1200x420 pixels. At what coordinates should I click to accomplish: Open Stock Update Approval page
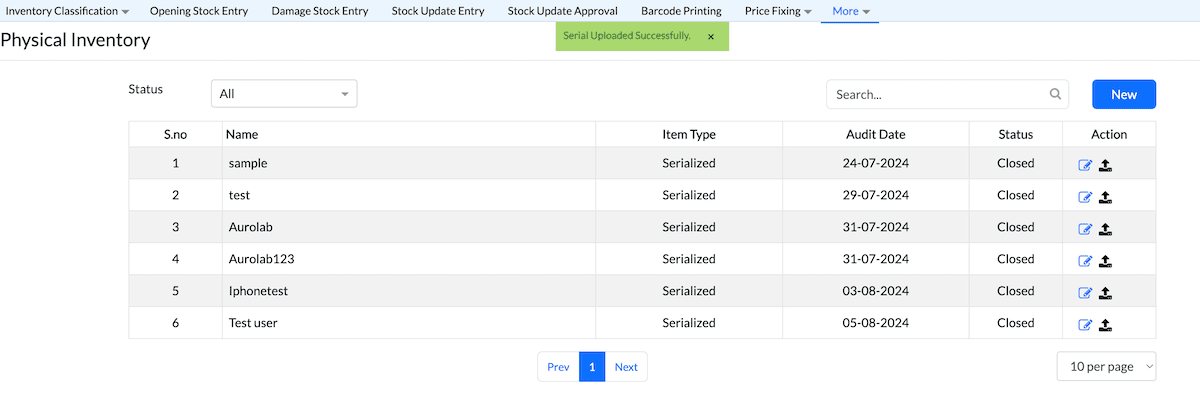(x=562, y=11)
